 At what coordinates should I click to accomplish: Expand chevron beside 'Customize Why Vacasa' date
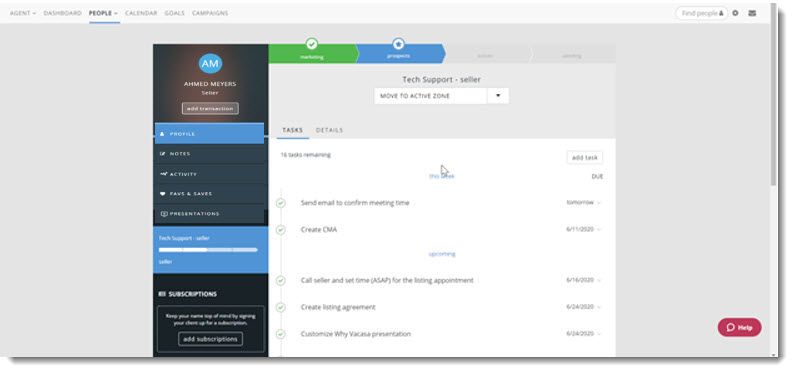click(x=599, y=334)
